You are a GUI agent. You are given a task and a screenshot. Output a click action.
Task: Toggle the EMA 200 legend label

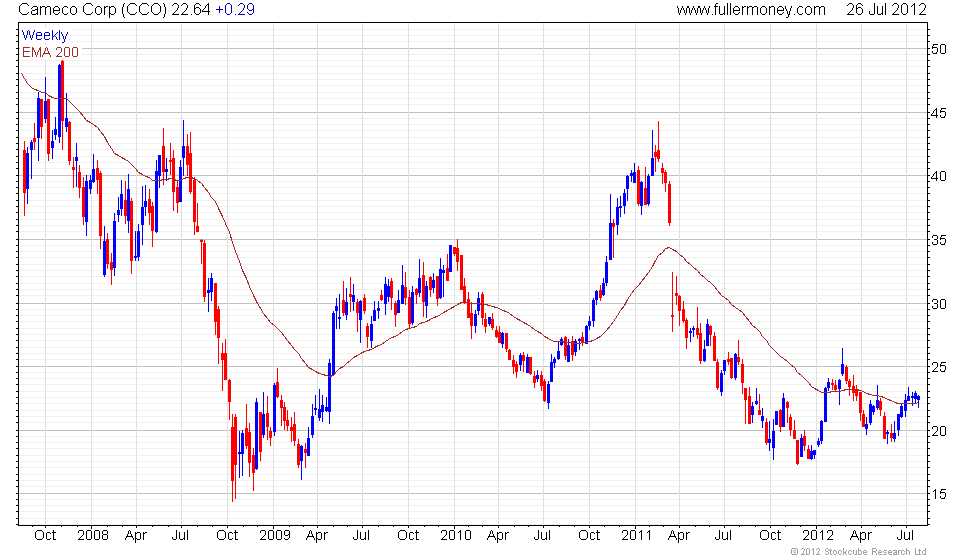(50, 51)
